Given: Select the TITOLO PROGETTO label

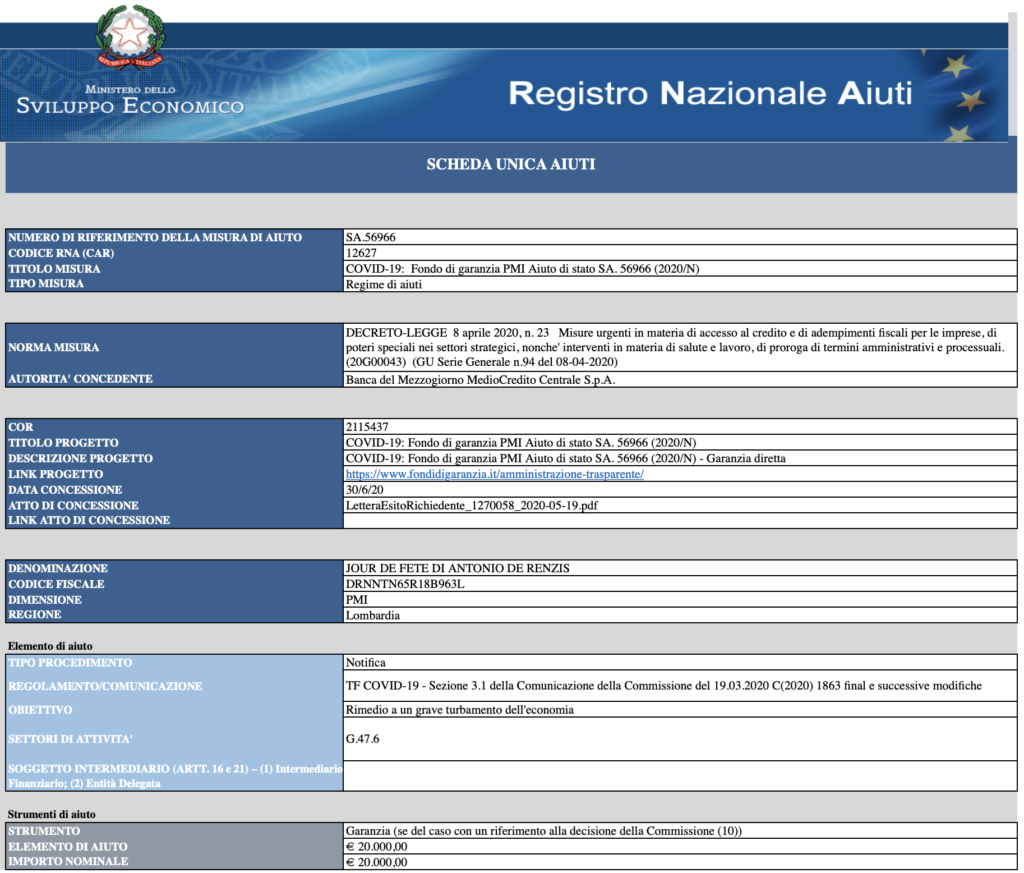Looking at the screenshot, I should (x=63, y=443).
